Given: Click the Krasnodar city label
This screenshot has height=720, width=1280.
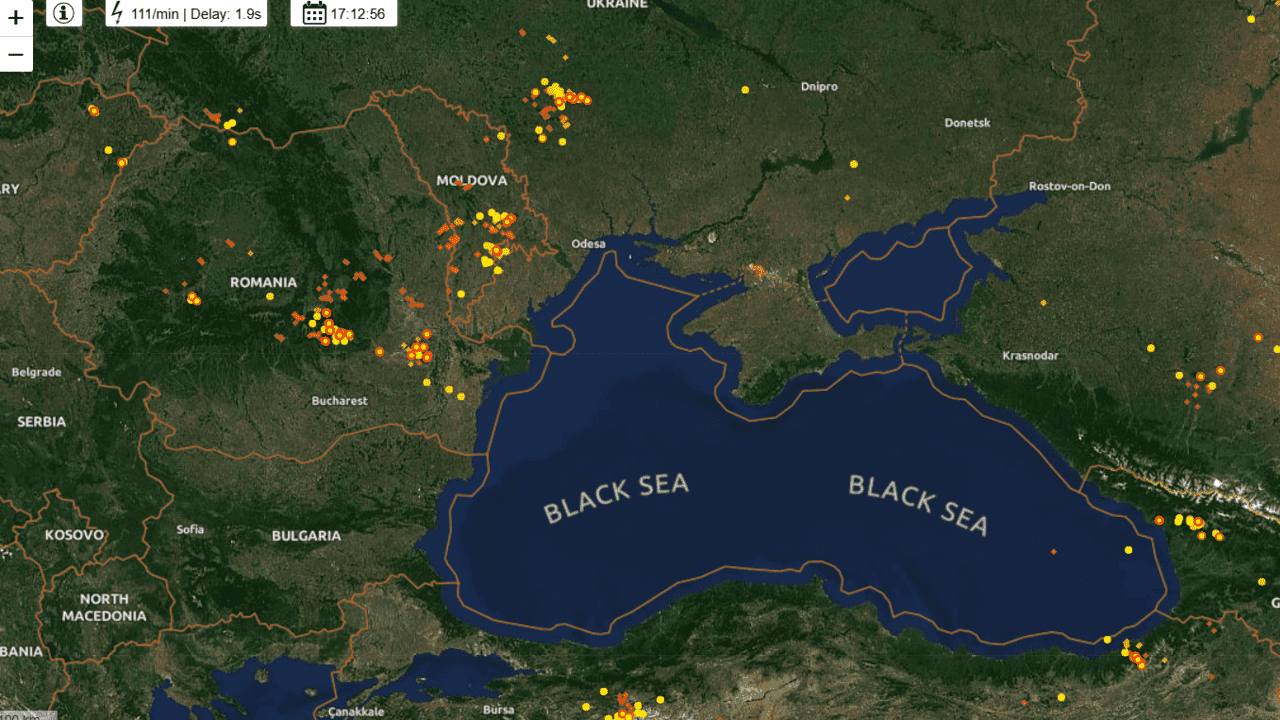Looking at the screenshot, I should point(1030,356).
